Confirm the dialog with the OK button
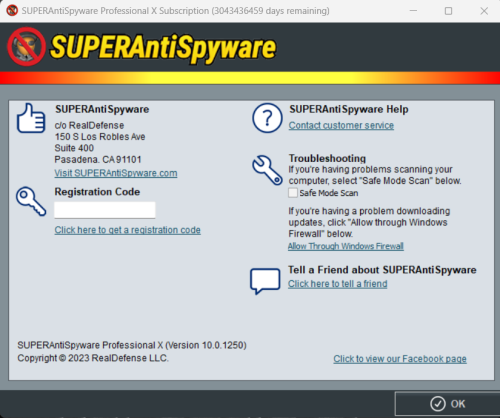500x418 pixels. [x=447, y=404]
